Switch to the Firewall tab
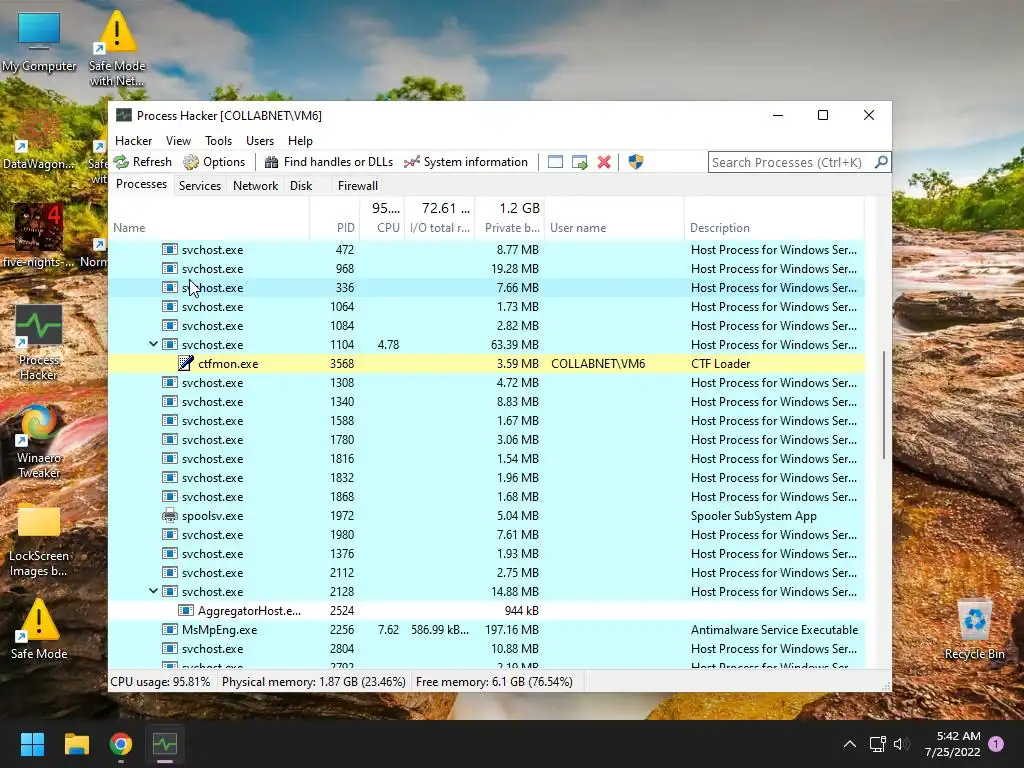This screenshot has width=1024, height=768. tap(358, 185)
